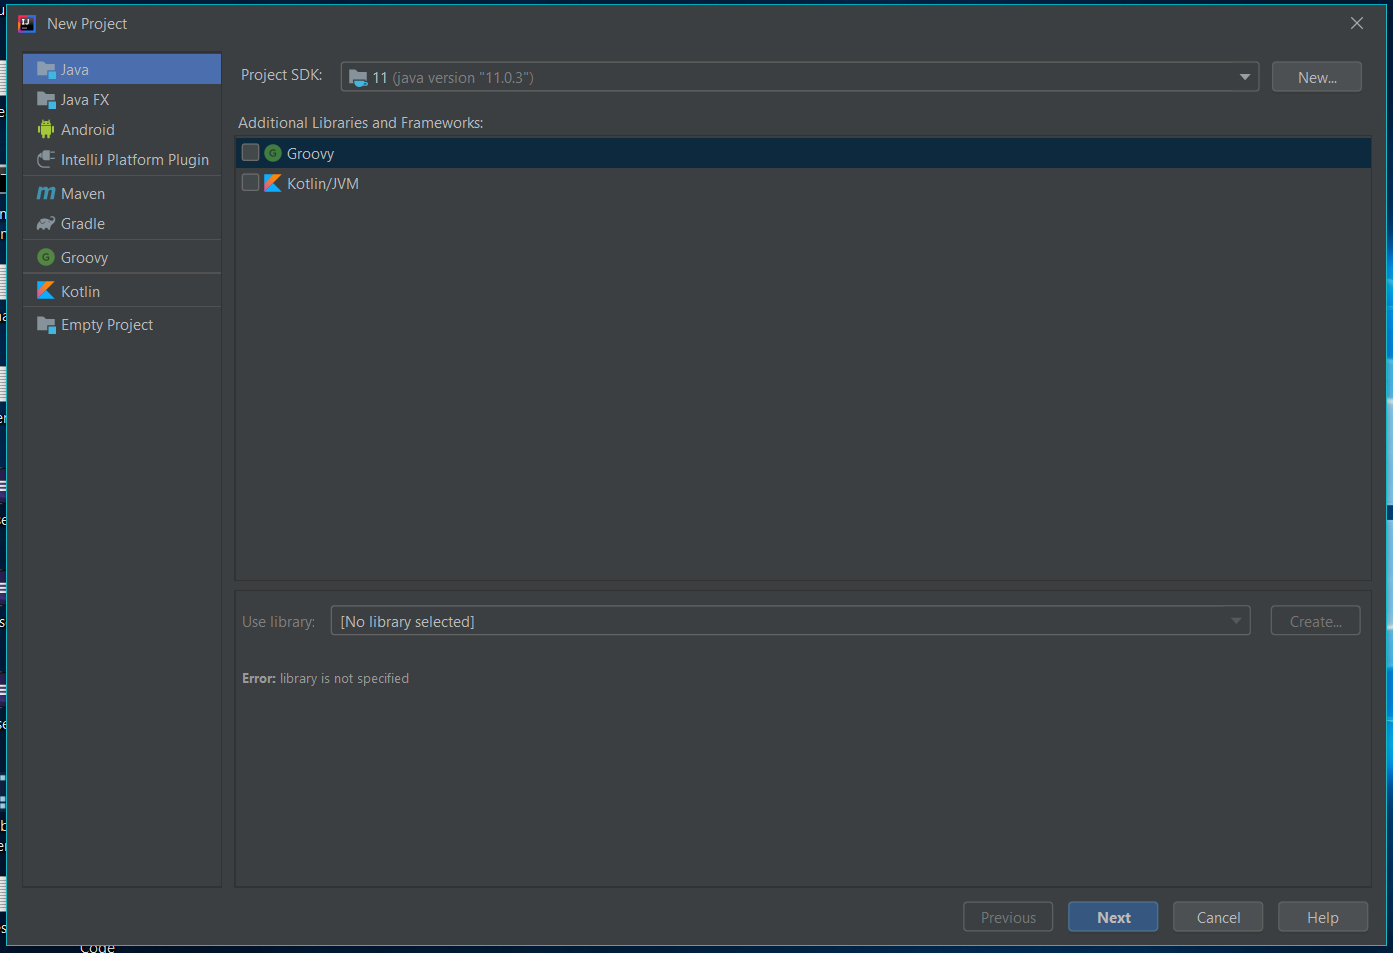This screenshot has height=953, width=1393.
Task: Select Java project type label
Action: tap(75, 70)
